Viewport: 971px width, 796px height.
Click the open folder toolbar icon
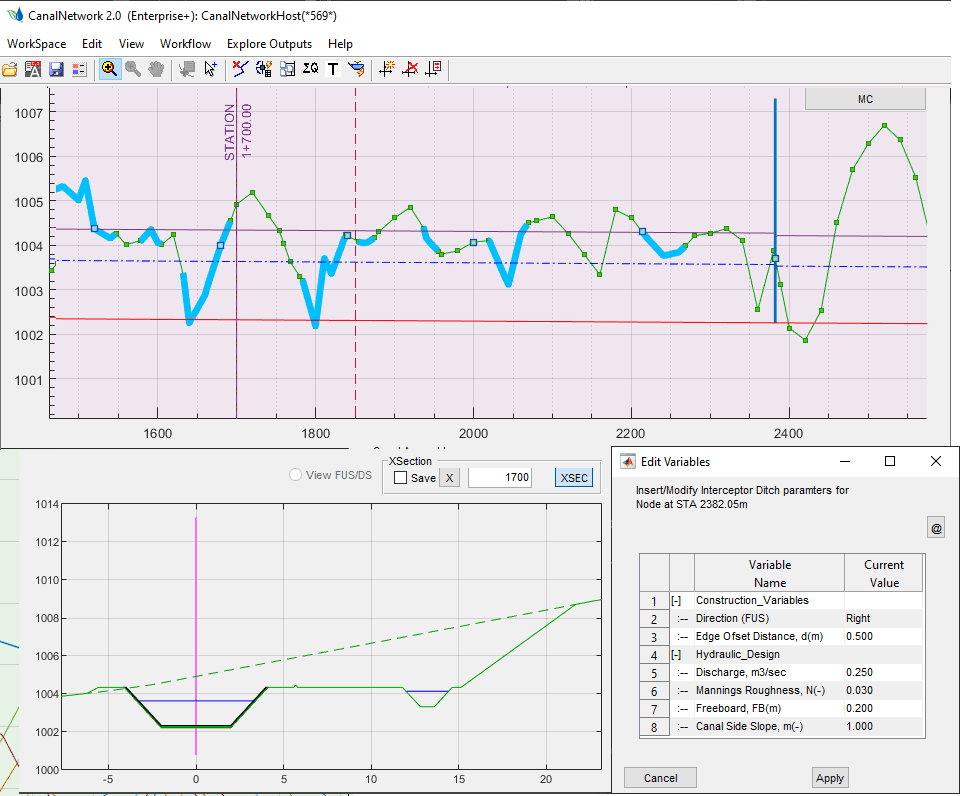pos(11,69)
